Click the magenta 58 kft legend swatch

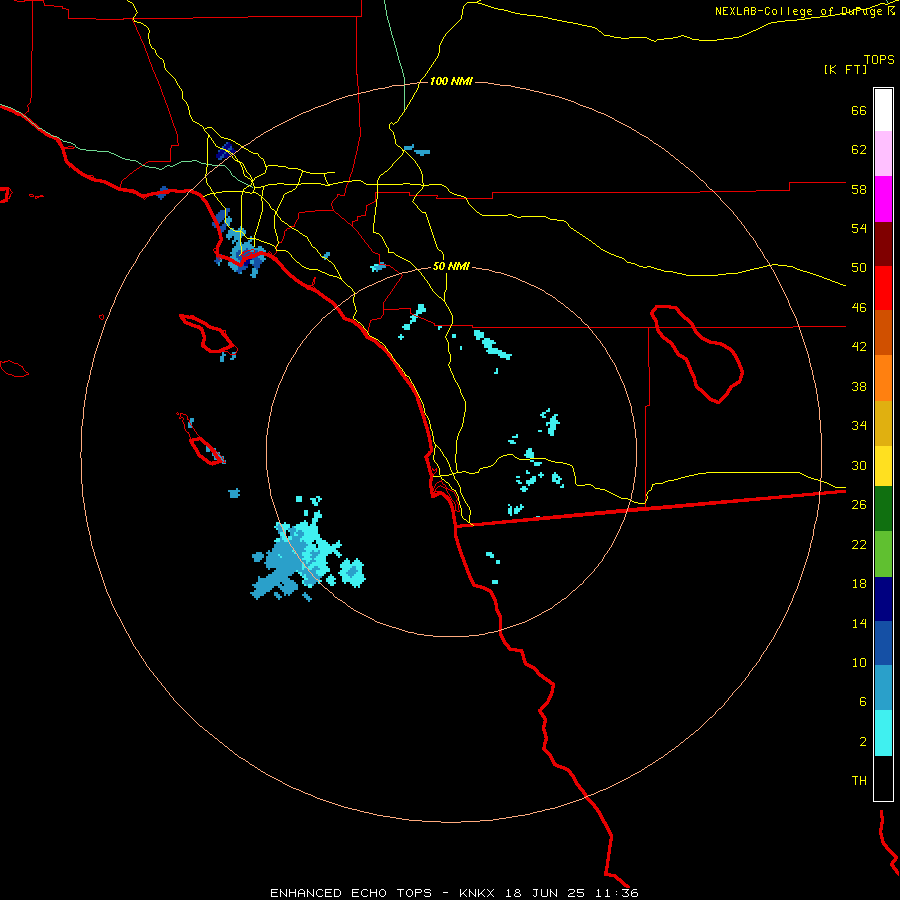pyautogui.click(x=883, y=199)
